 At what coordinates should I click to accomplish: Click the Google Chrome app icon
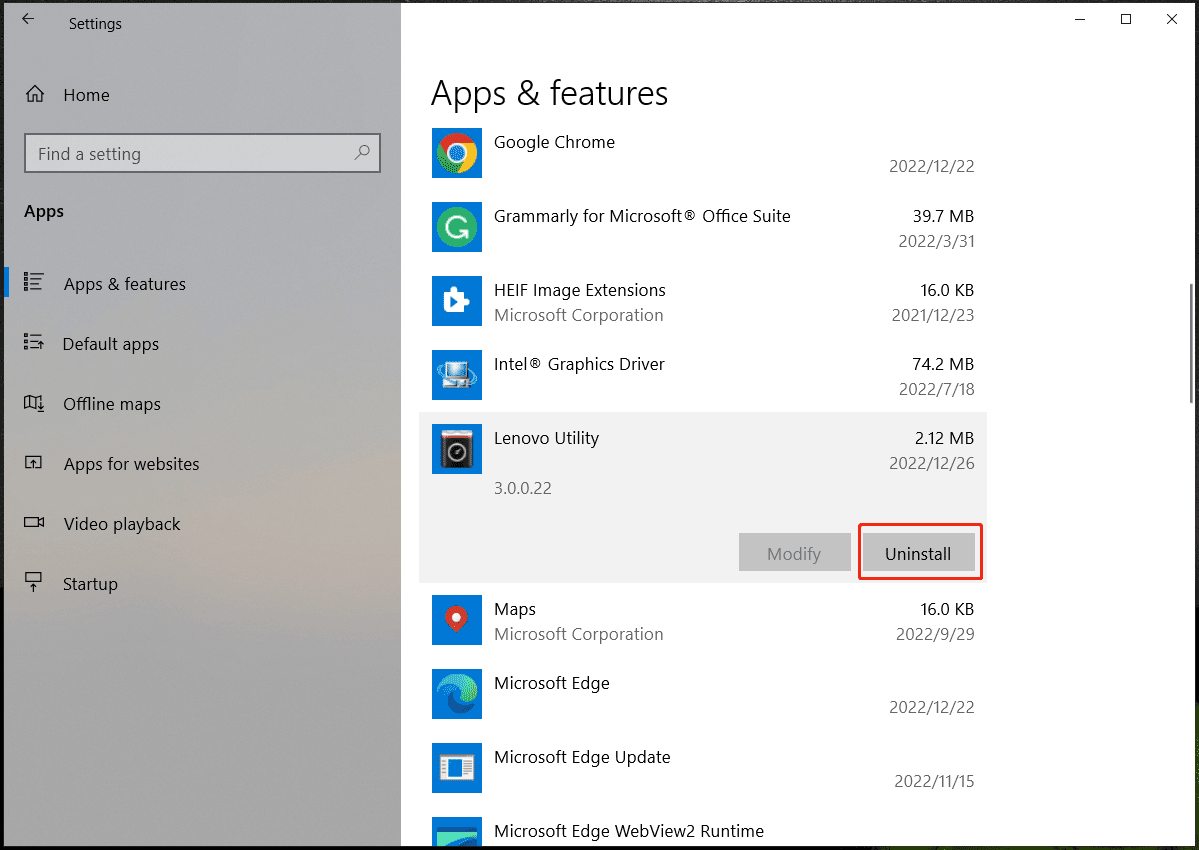(456, 153)
